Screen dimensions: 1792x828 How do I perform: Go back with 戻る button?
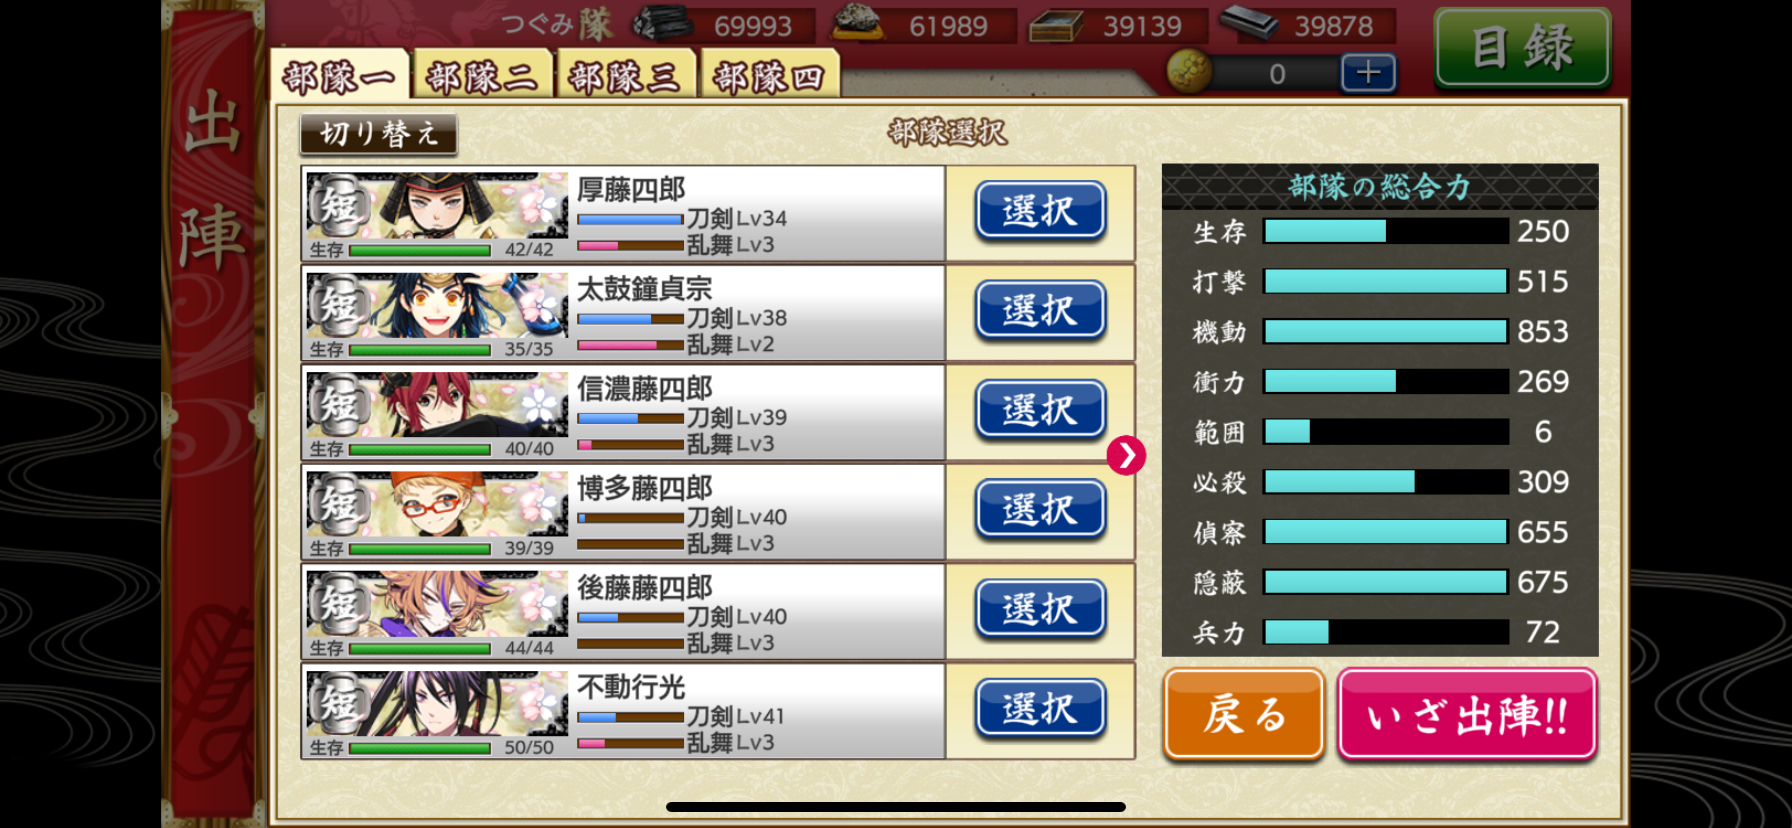1244,714
